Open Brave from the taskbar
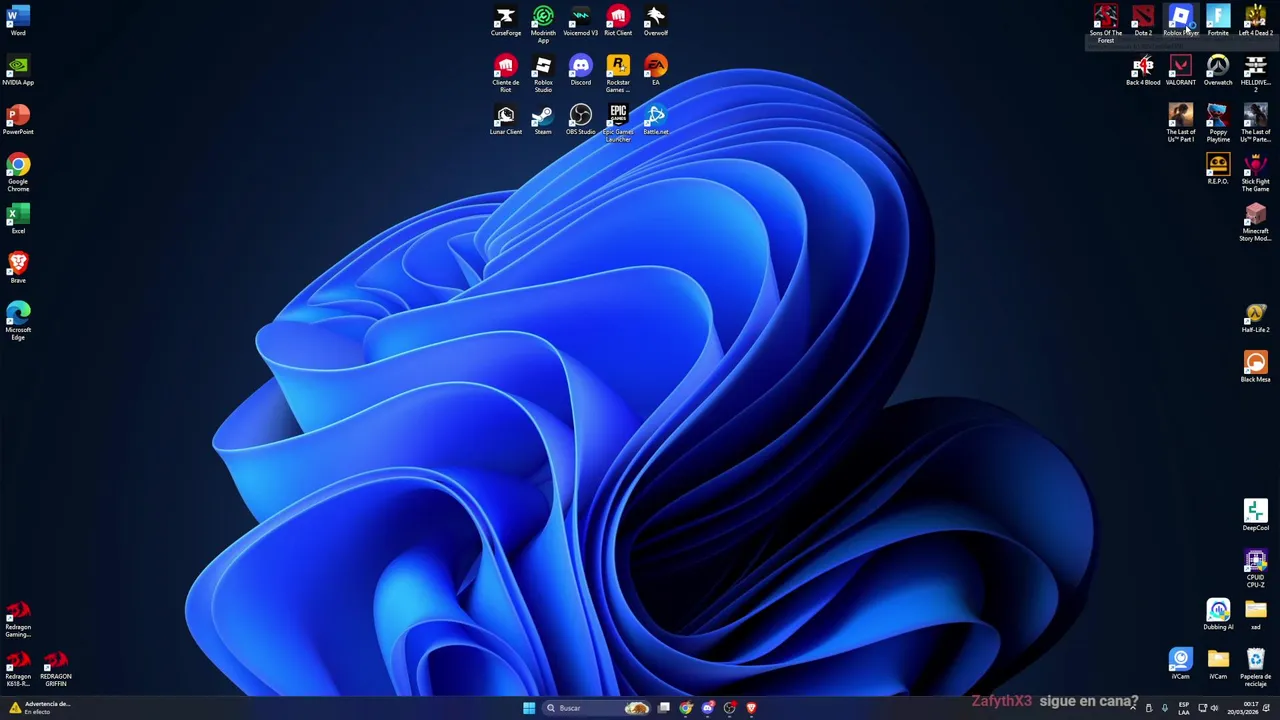 (x=752, y=708)
